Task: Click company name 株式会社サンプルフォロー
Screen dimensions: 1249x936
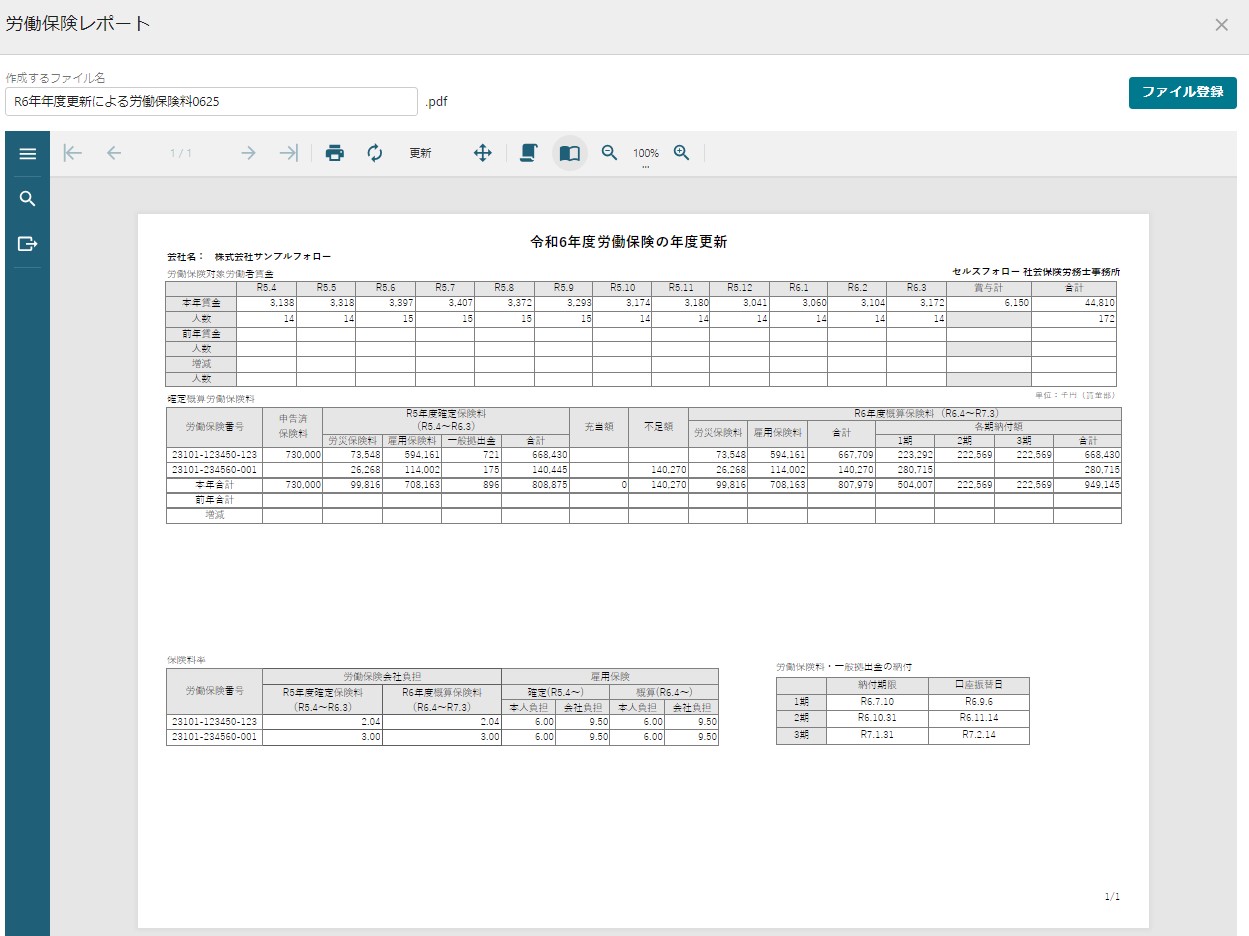Action: (x=272, y=256)
